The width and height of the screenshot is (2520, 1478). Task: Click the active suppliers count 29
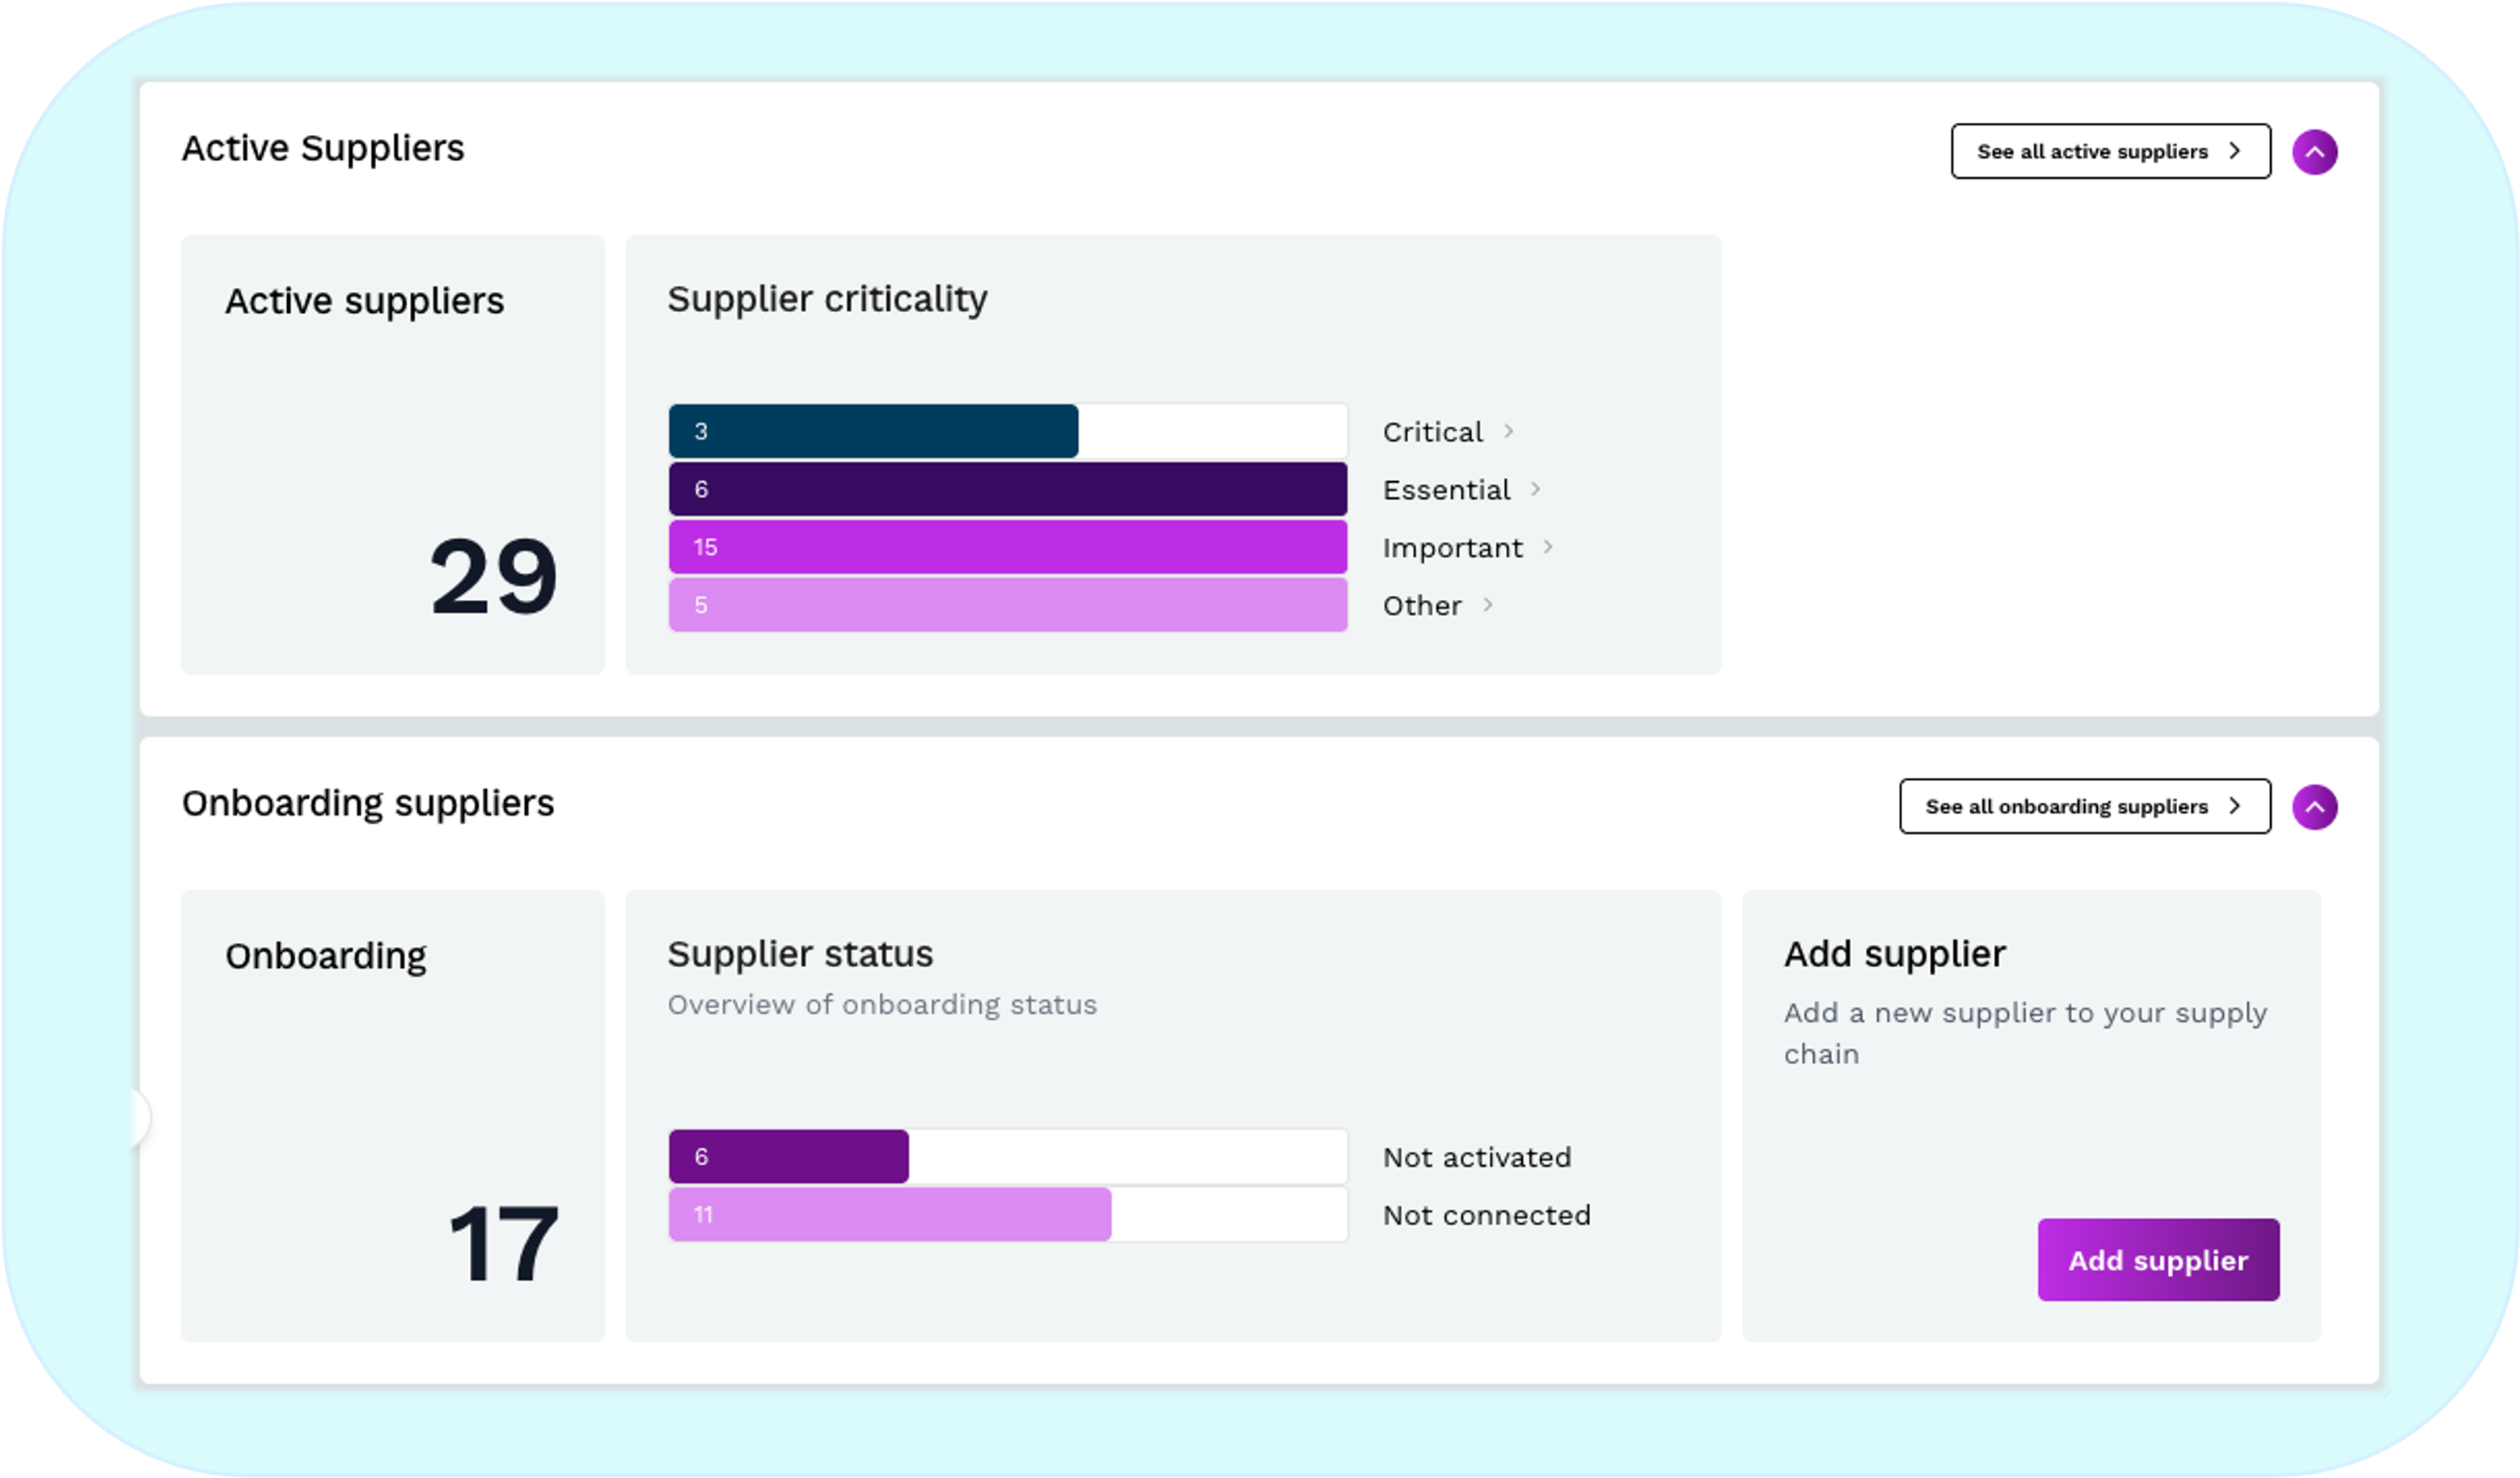pos(493,577)
